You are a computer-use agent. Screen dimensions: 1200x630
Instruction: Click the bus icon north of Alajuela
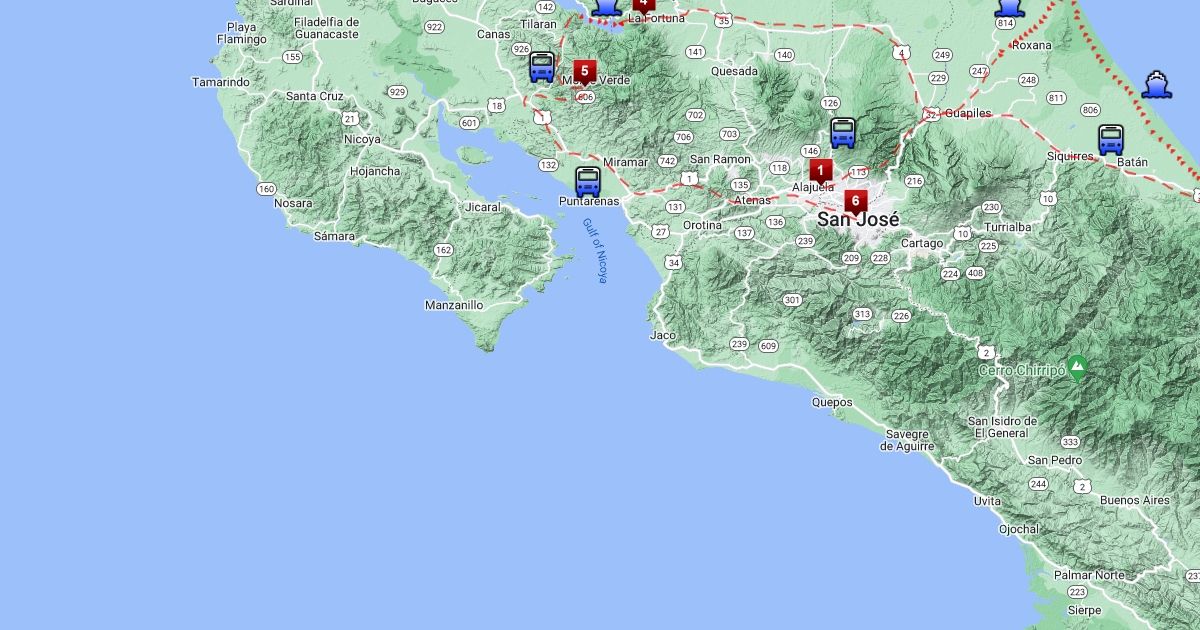(x=843, y=133)
